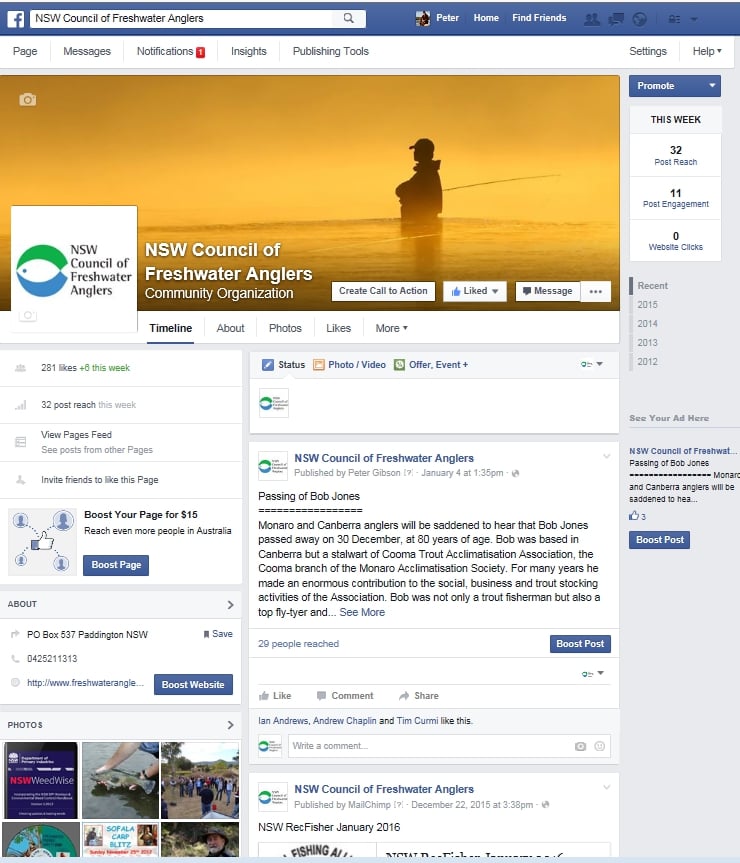Click the globe audience icon on January 4 post
740x863 pixels.
516,473
